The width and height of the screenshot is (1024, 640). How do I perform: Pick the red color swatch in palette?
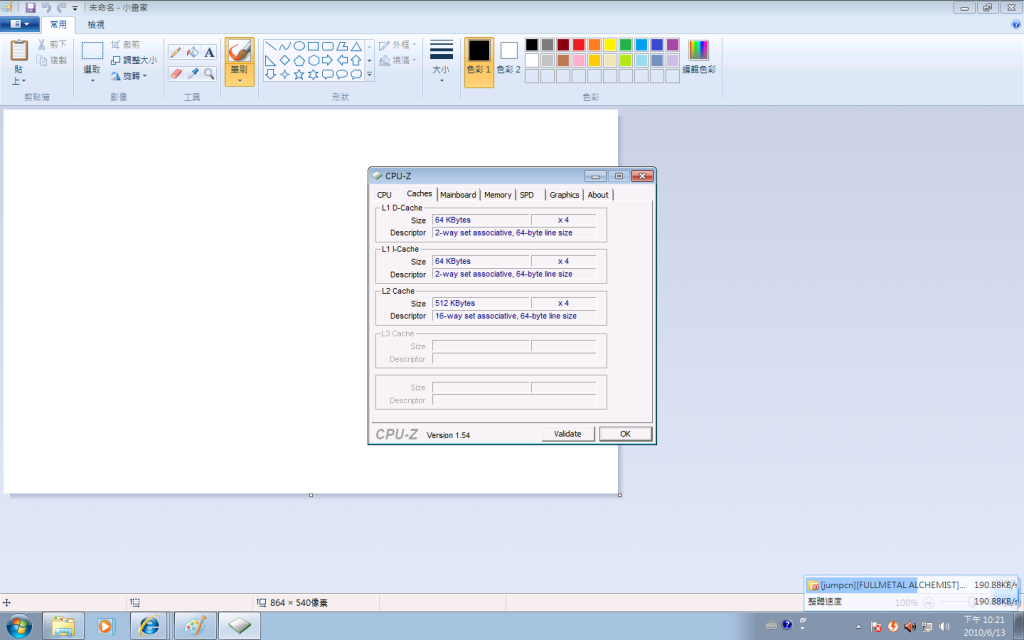(578, 45)
